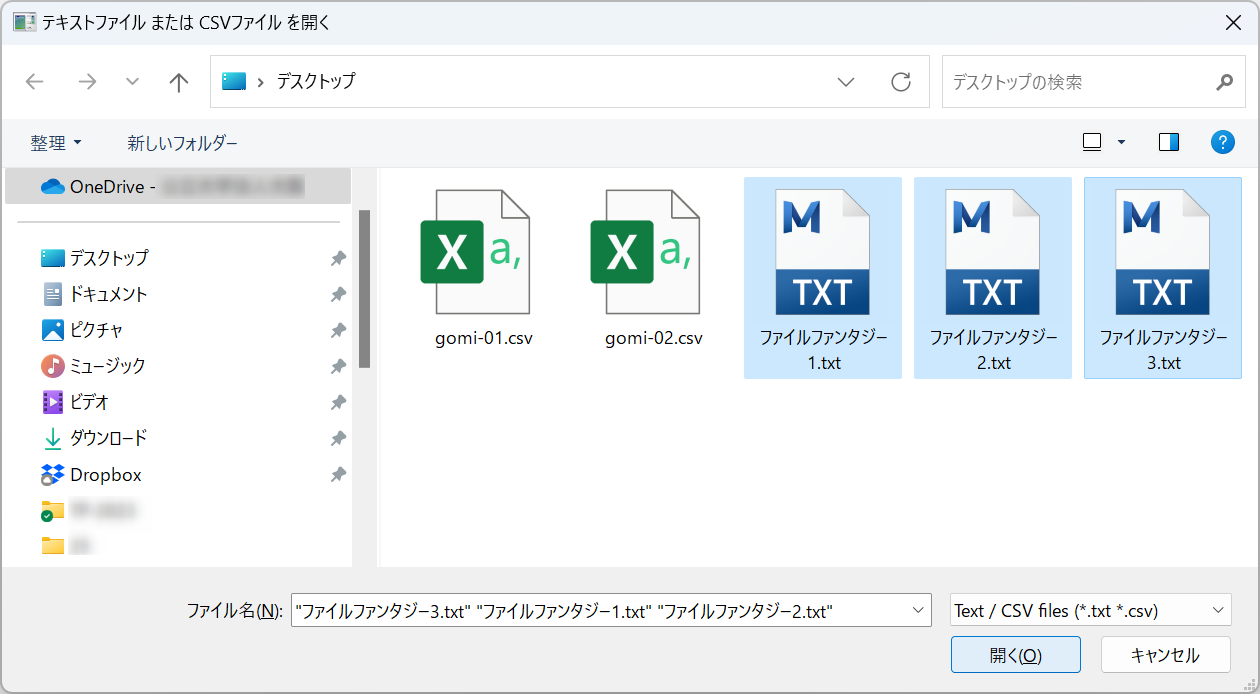The image size is (1260, 694).
Task: Click the Up one level arrow
Action: pyautogui.click(x=179, y=82)
